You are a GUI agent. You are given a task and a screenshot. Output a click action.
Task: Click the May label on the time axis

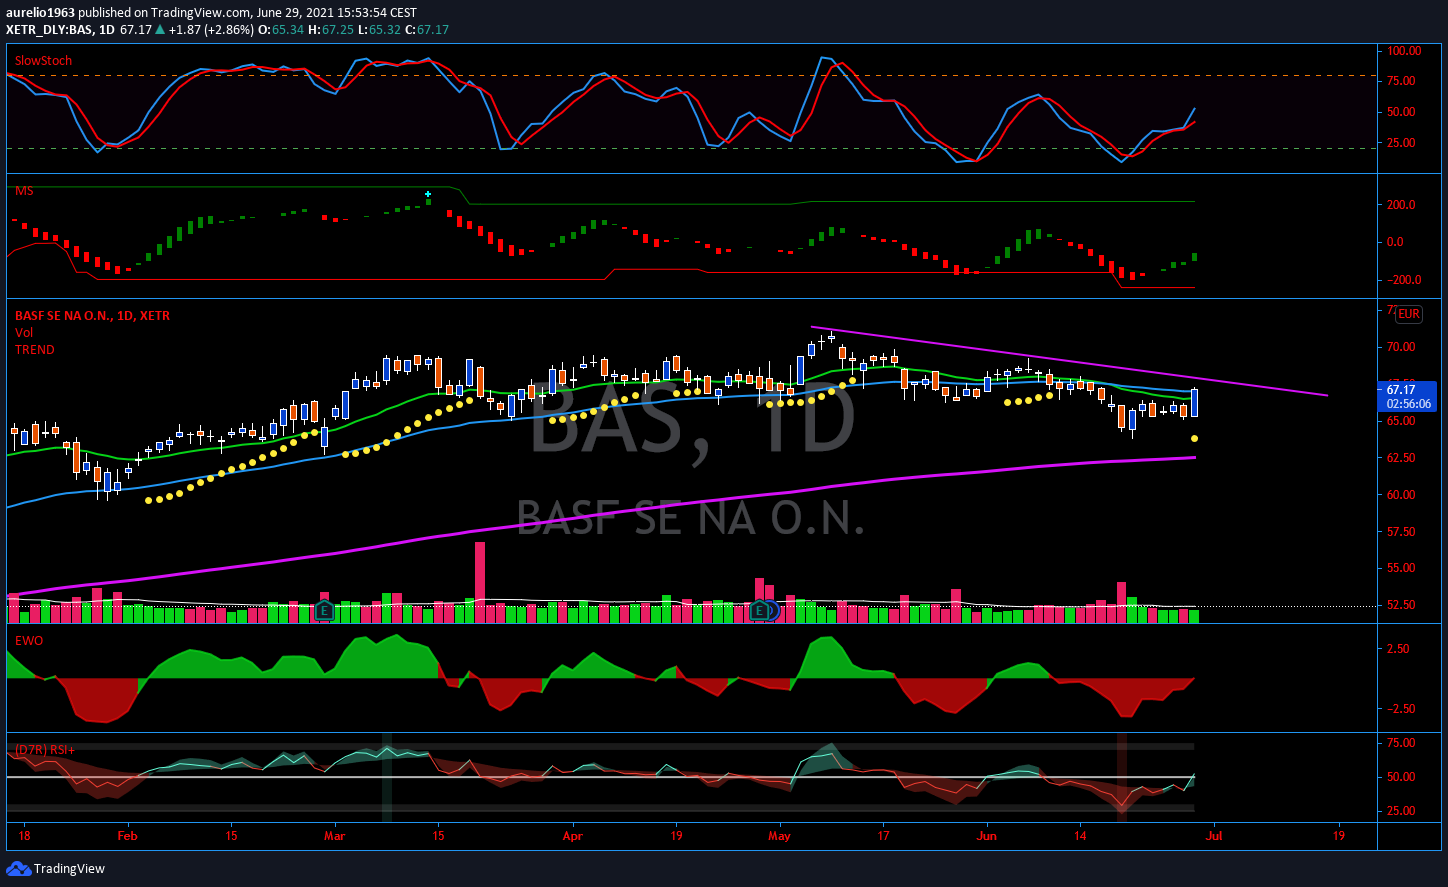pos(780,834)
